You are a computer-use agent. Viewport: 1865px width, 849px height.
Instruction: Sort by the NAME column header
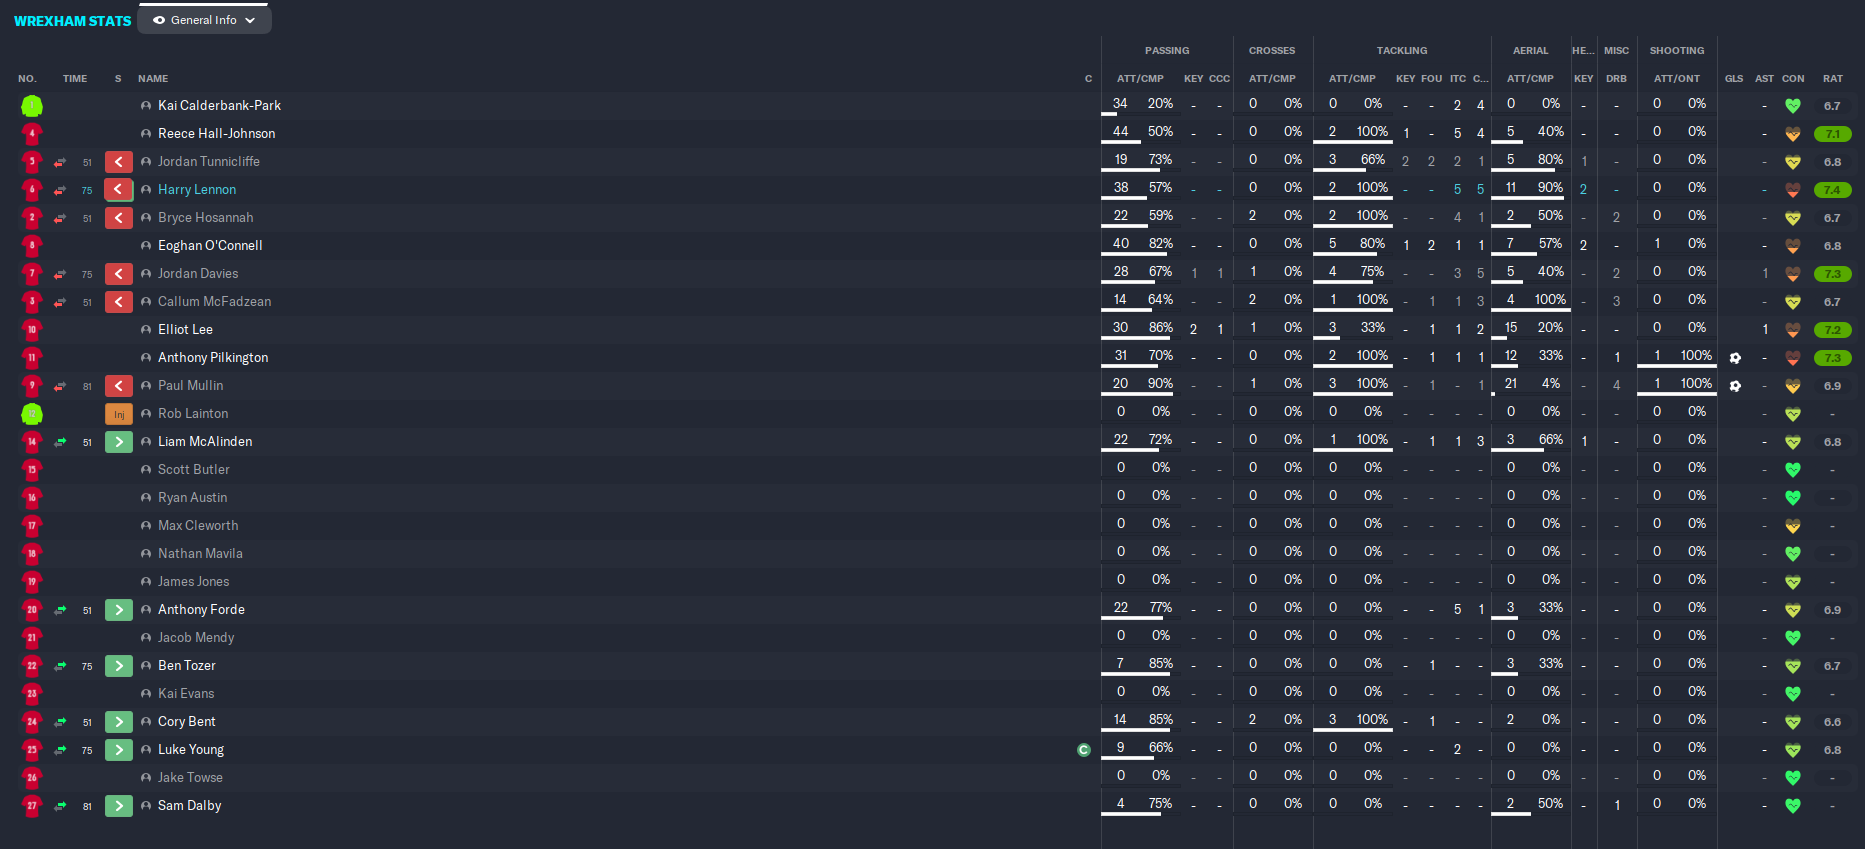point(153,78)
